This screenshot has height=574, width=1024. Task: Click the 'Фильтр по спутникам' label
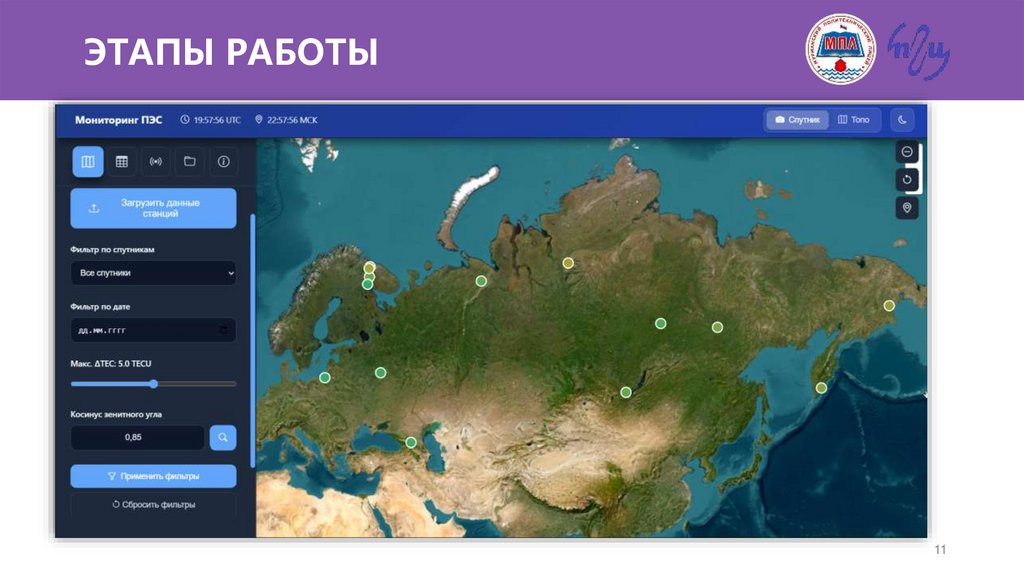point(112,249)
